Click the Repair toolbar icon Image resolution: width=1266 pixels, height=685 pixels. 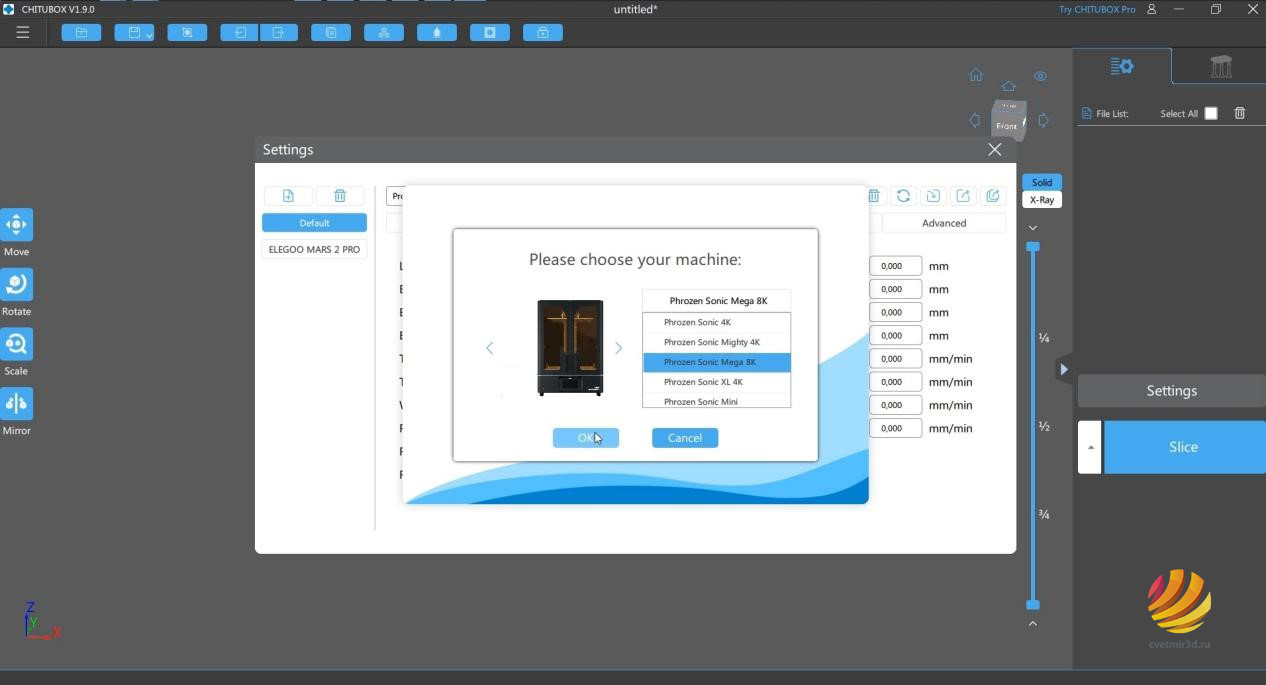tap(543, 32)
